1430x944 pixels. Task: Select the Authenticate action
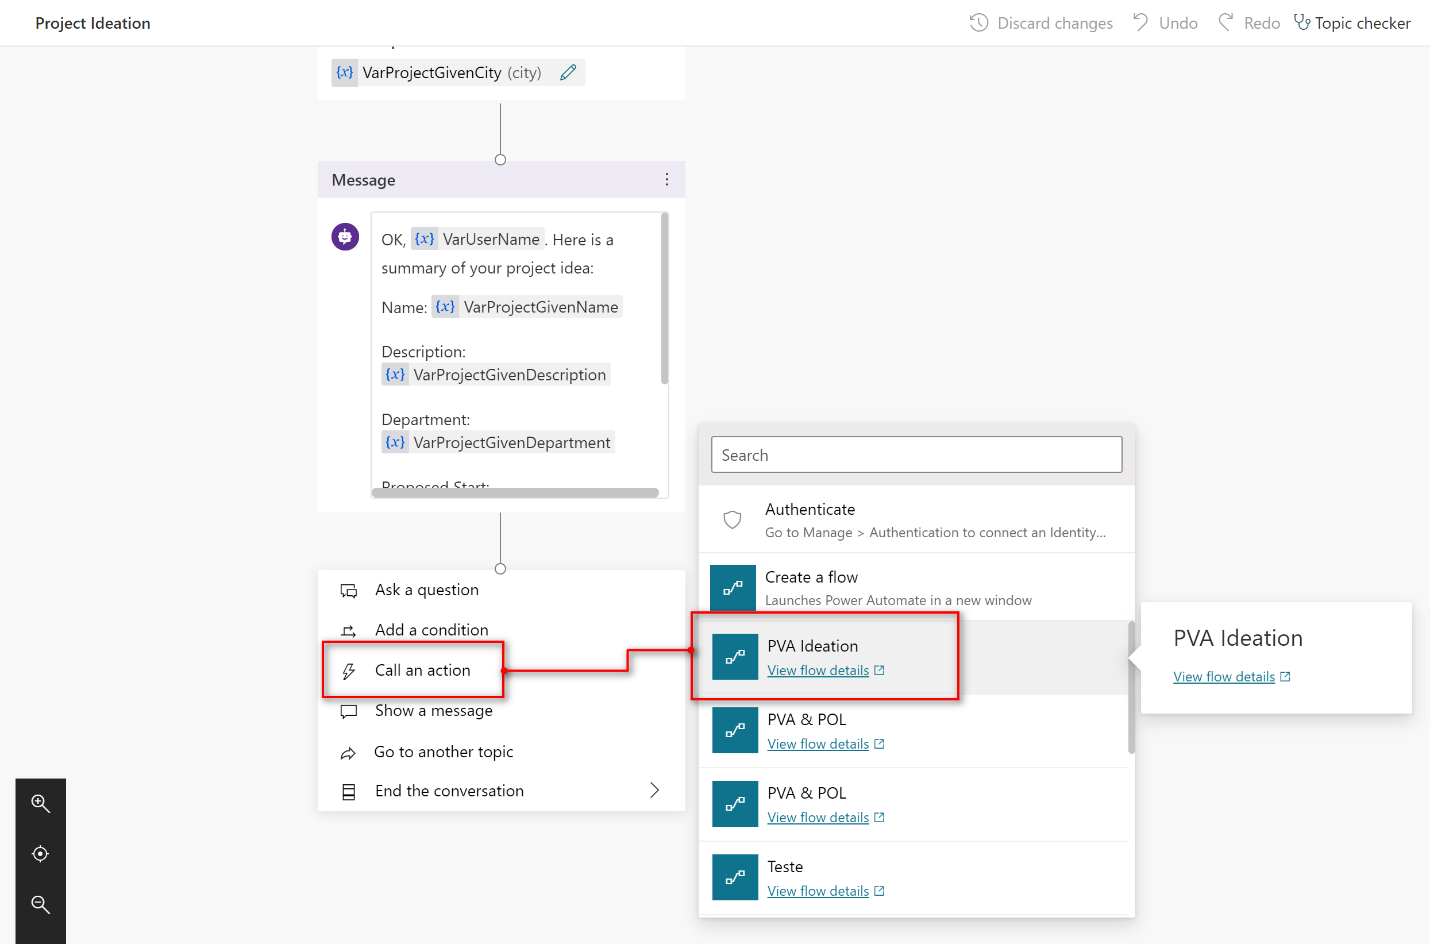tap(917, 520)
